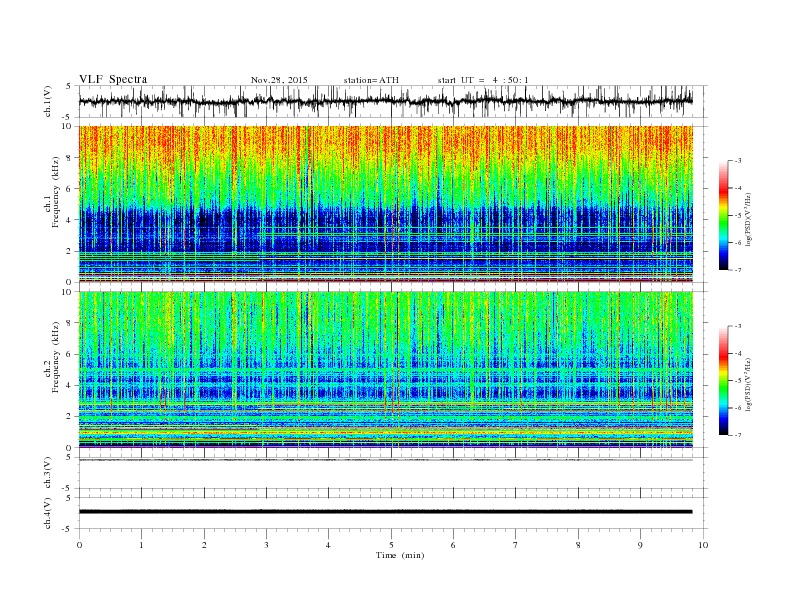Click the ch.1 spectrogram panel
The width and height of the screenshot is (792, 612).
tap(386, 204)
